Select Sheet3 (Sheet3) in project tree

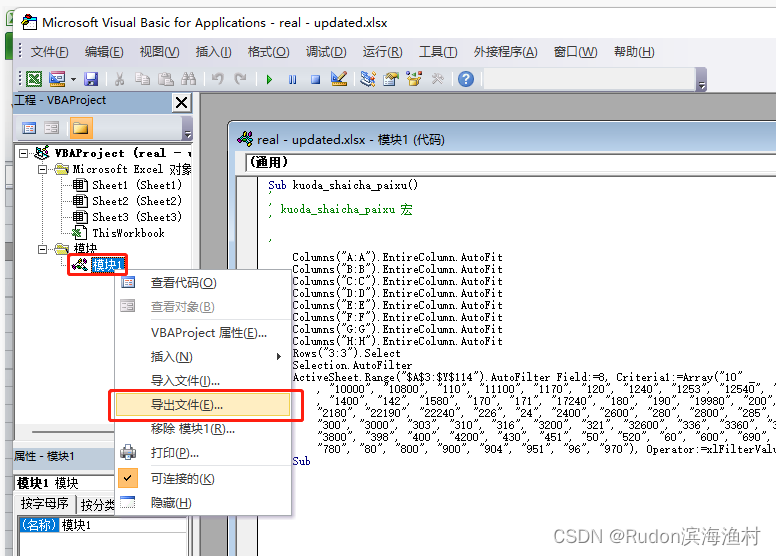(x=137, y=217)
